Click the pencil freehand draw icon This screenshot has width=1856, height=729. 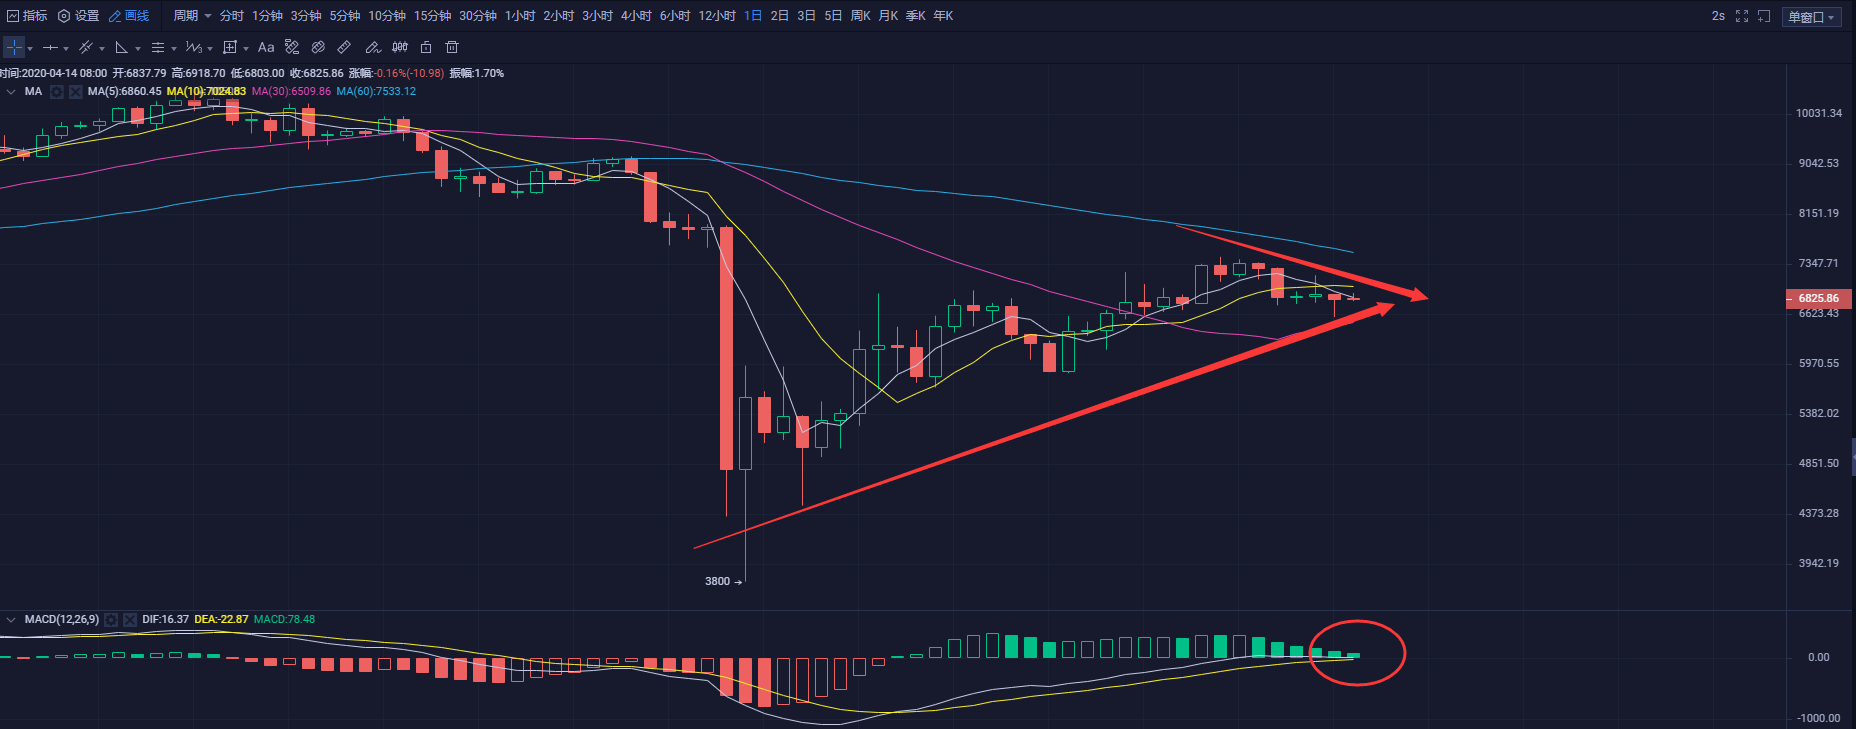(x=373, y=47)
